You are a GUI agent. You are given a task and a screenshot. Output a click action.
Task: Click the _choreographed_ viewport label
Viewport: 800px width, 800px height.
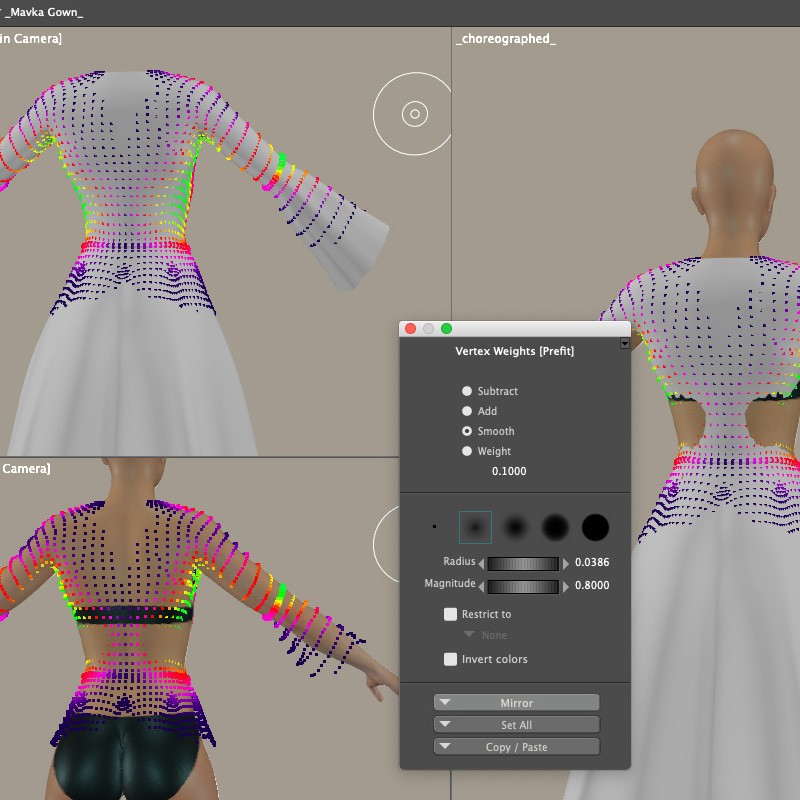(506, 39)
